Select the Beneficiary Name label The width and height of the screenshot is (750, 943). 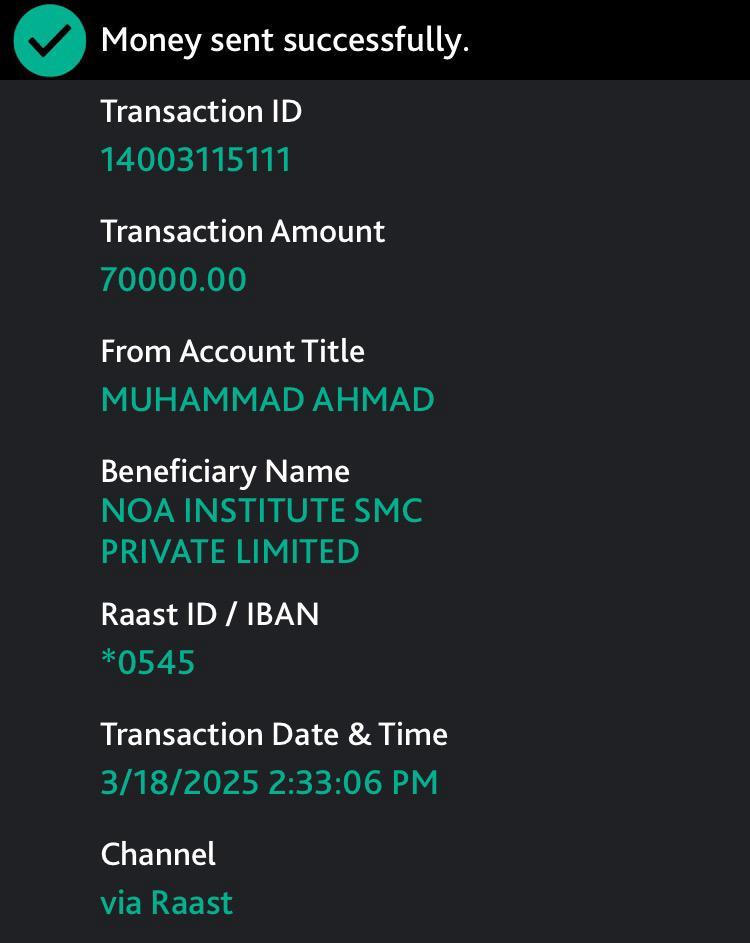225,471
